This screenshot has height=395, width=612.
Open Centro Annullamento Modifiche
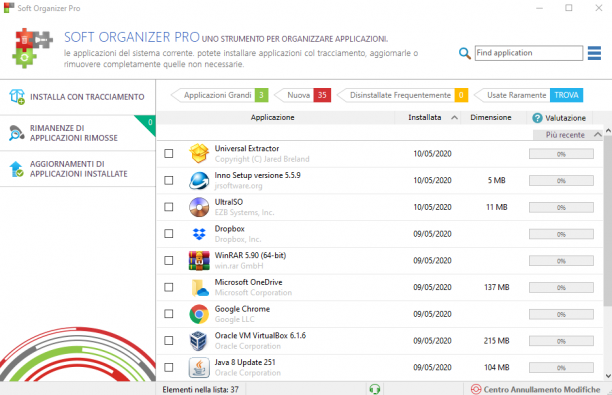pyautogui.click(x=536, y=389)
